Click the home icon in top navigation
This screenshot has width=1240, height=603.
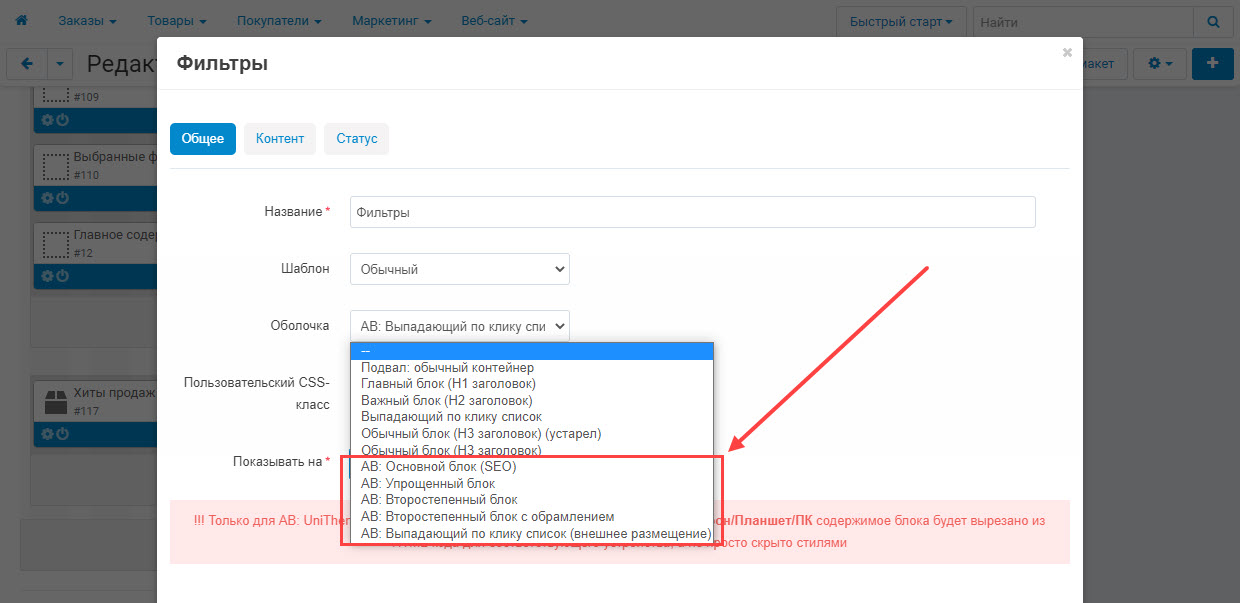tap(21, 21)
